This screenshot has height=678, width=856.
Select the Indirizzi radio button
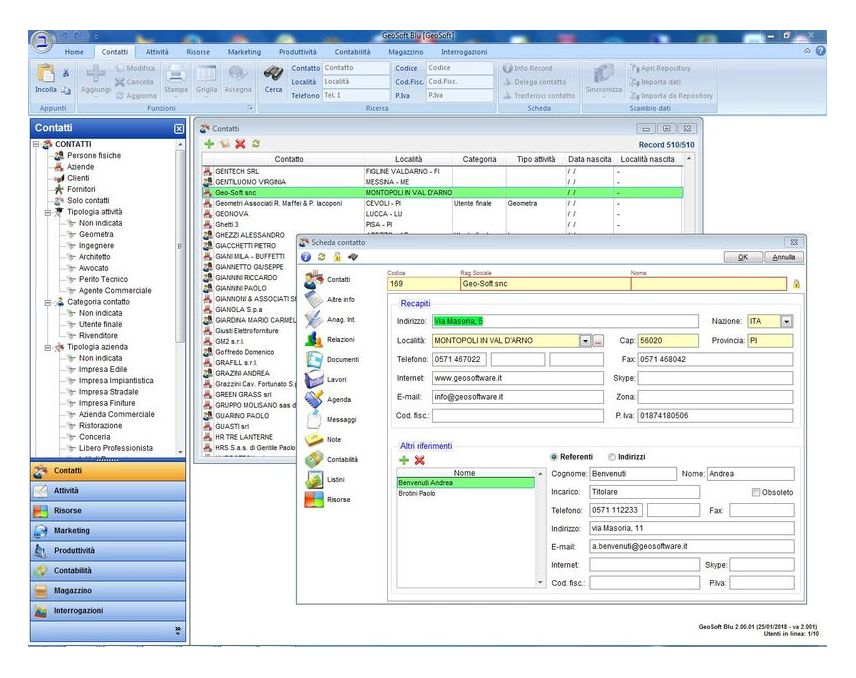[x=612, y=457]
